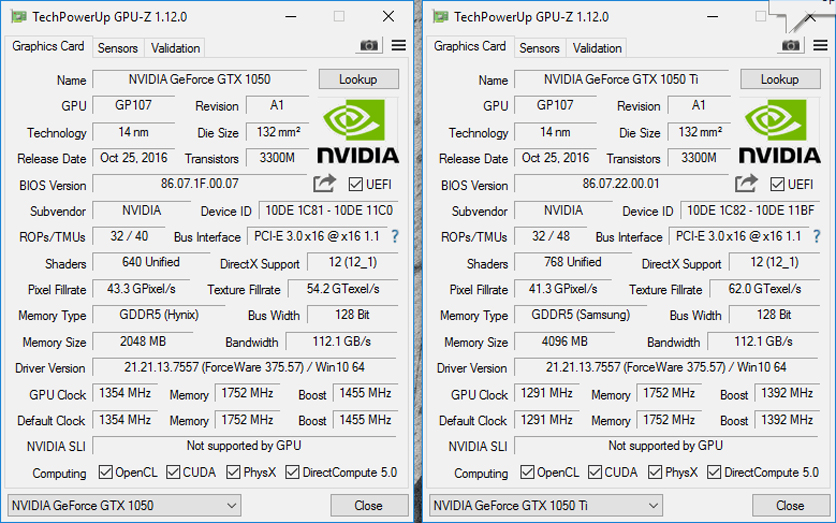Click Memory Size value 4096 MB
This screenshot has width=836, height=523.
565,341
